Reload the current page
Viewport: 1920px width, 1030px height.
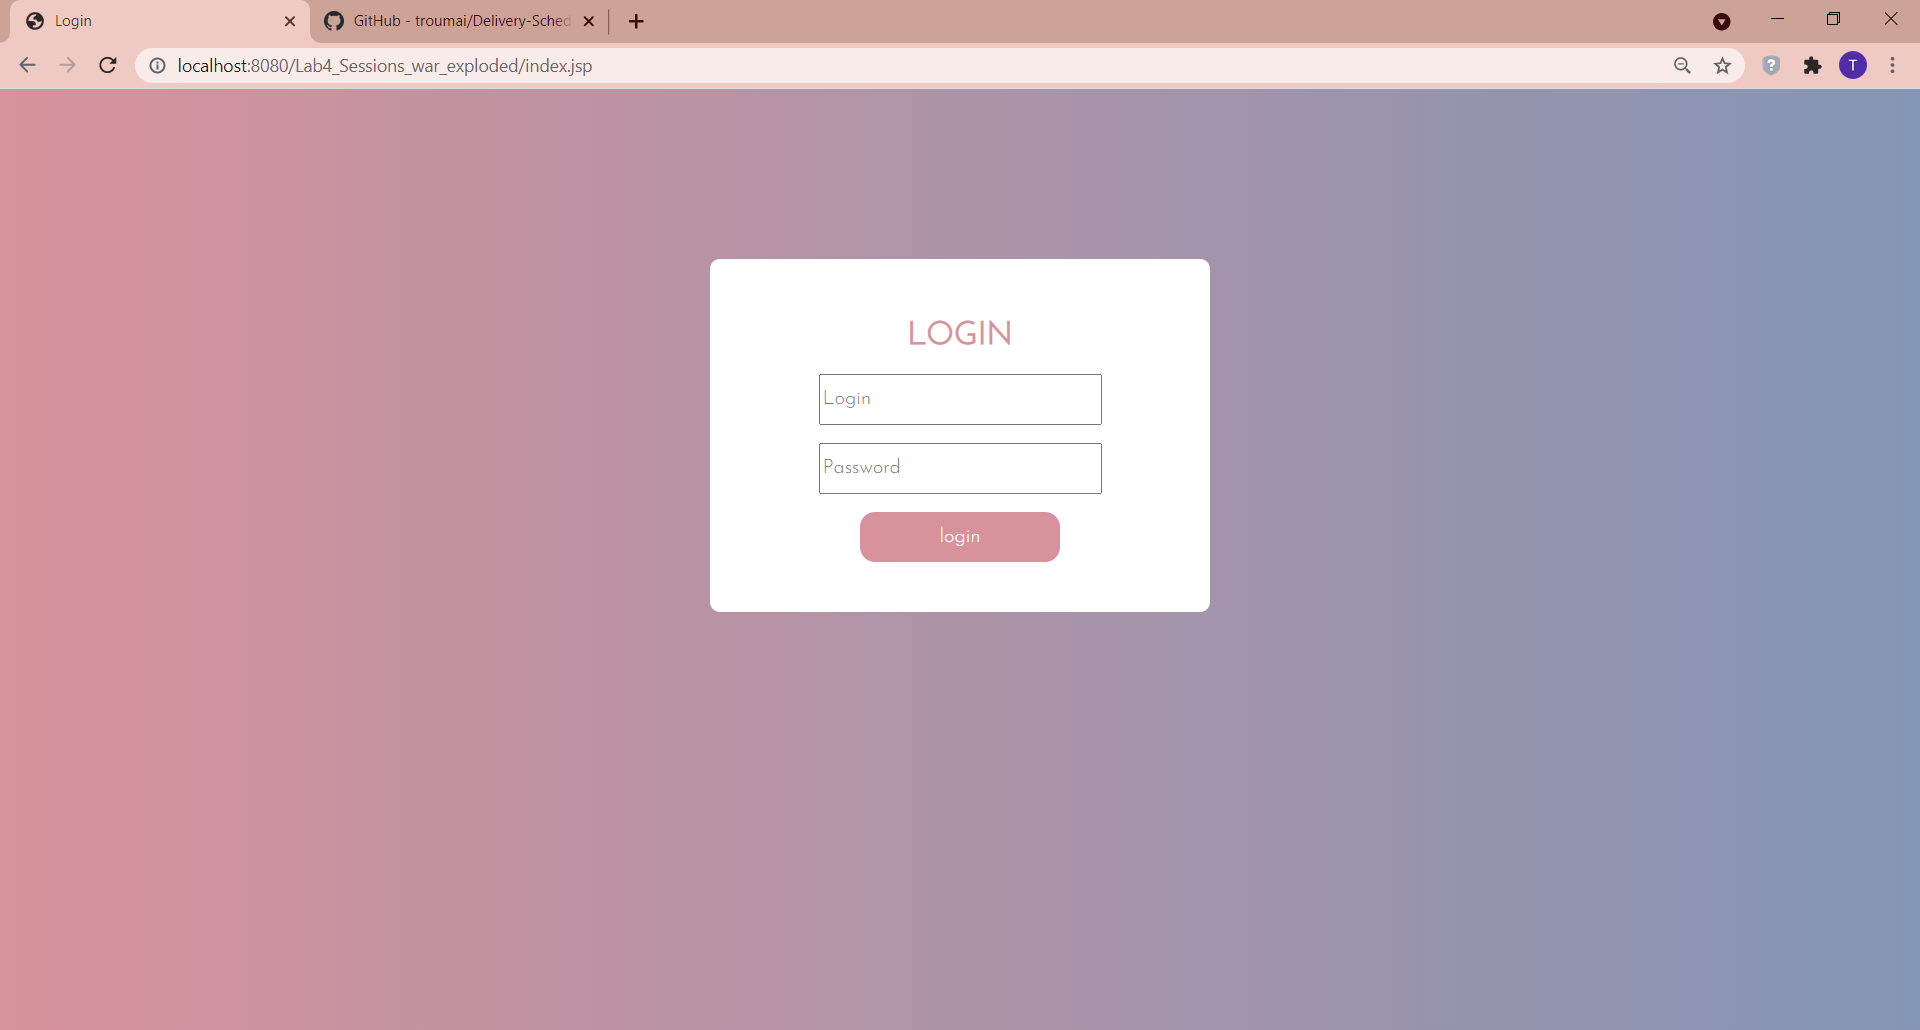click(x=108, y=66)
